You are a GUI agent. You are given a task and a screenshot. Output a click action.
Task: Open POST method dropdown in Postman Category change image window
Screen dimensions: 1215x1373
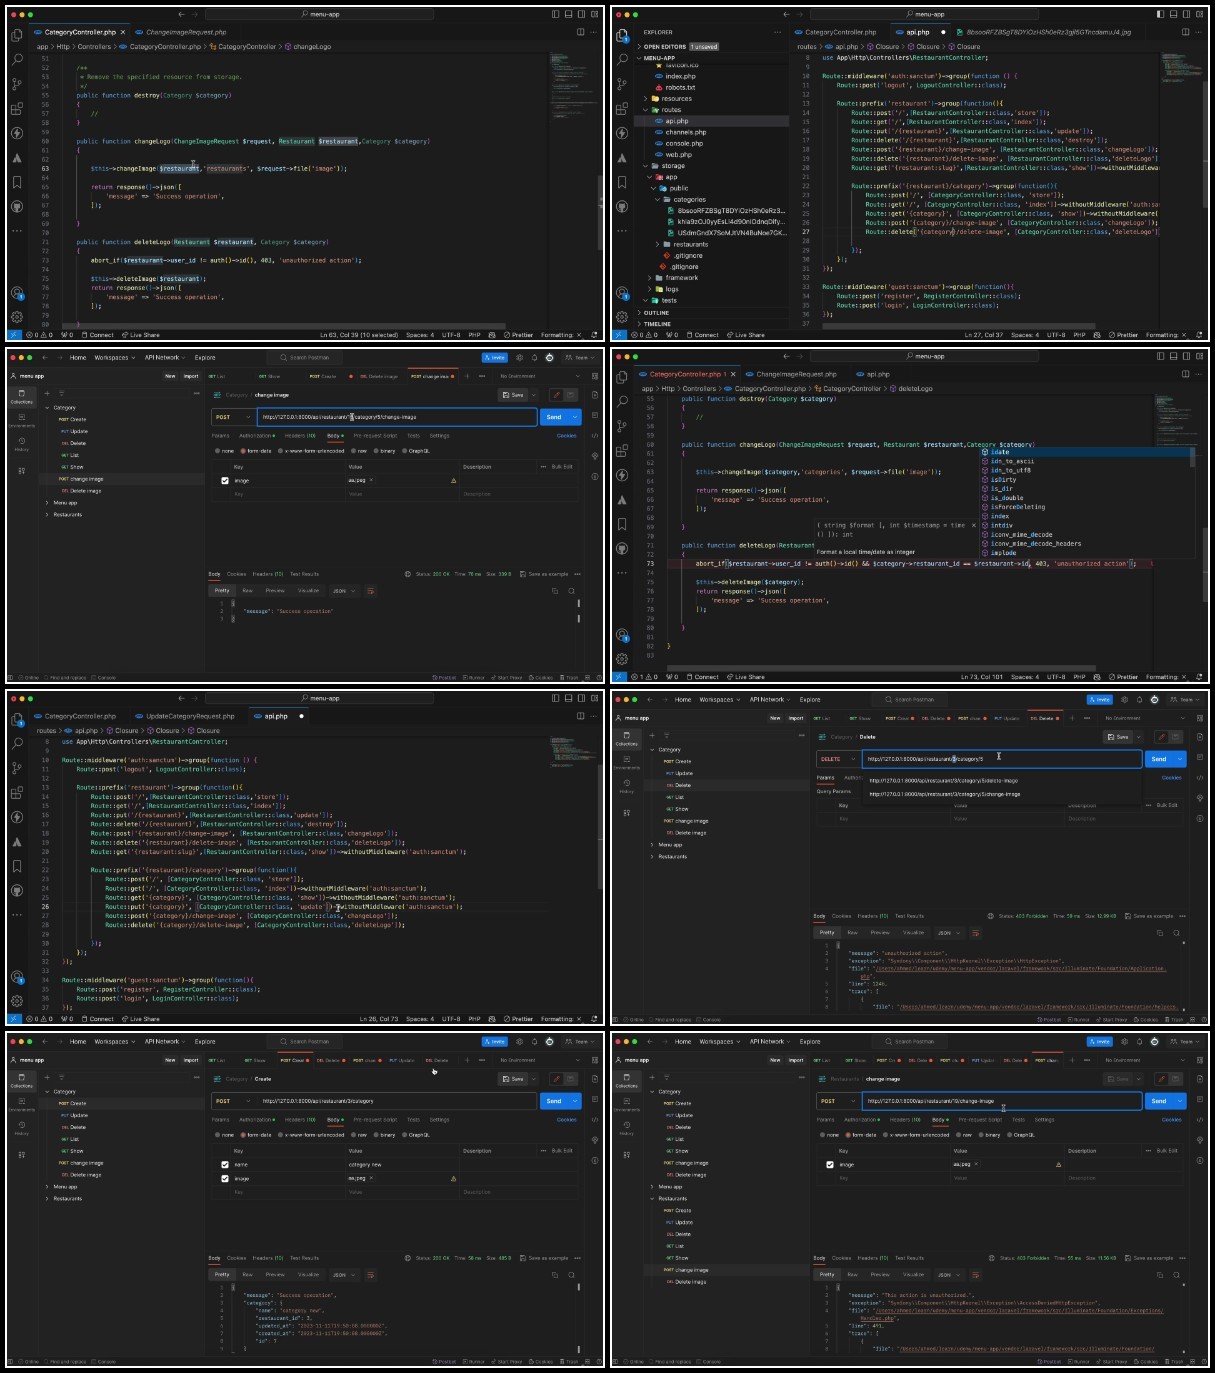tap(233, 417)
